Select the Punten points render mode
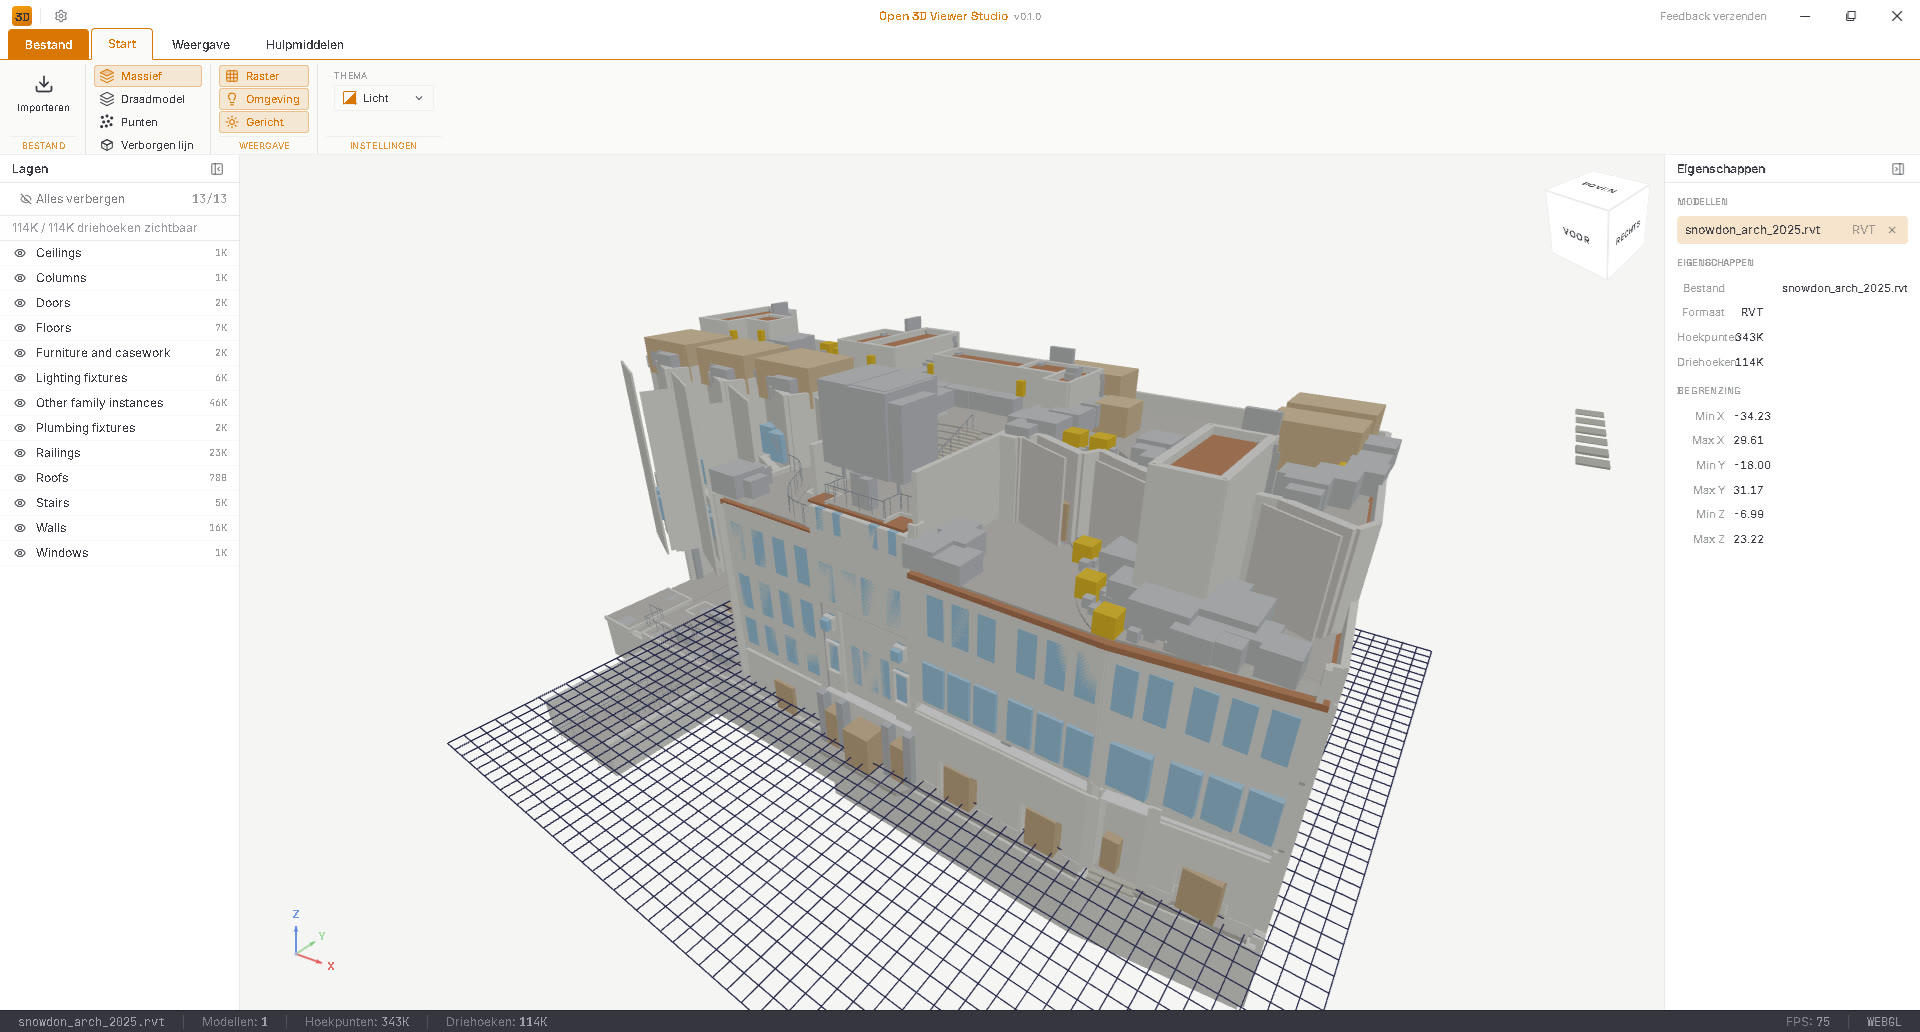Screen dimensions: 1920x1032 click(x=148, y=122)
